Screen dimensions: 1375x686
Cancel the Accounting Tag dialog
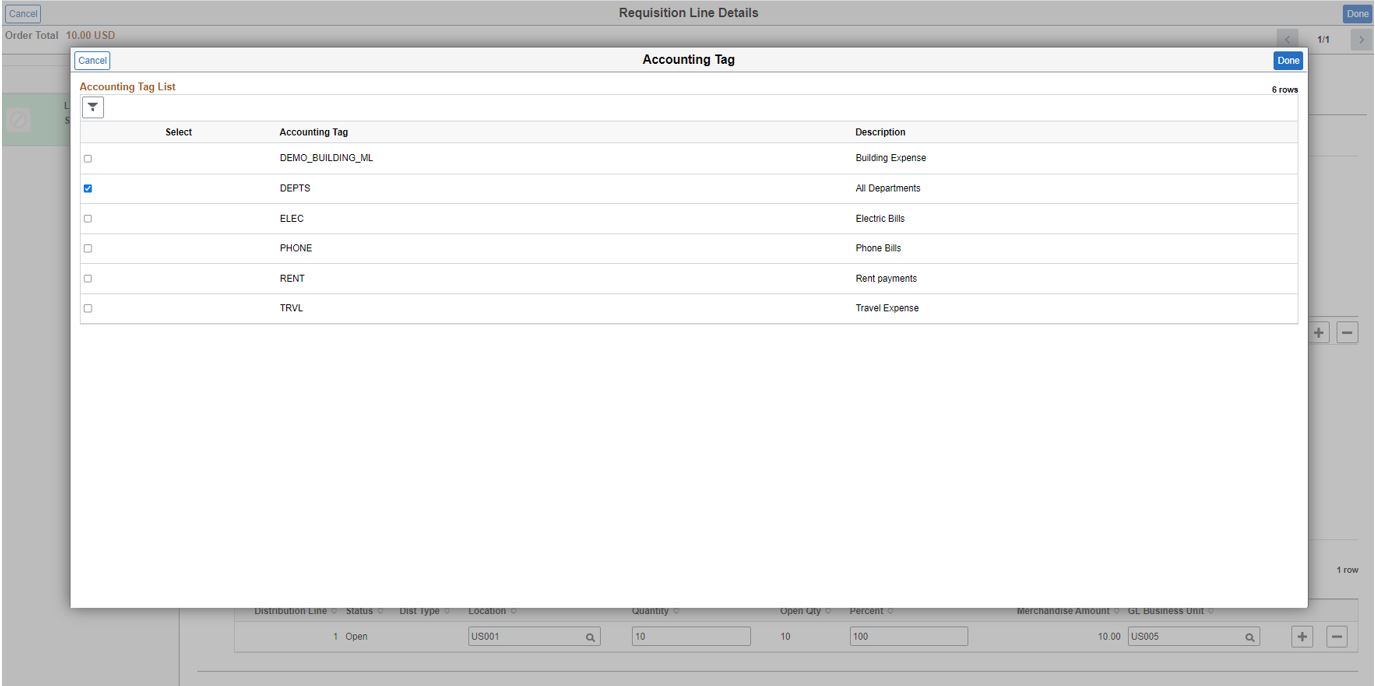(x=93, y=60)
